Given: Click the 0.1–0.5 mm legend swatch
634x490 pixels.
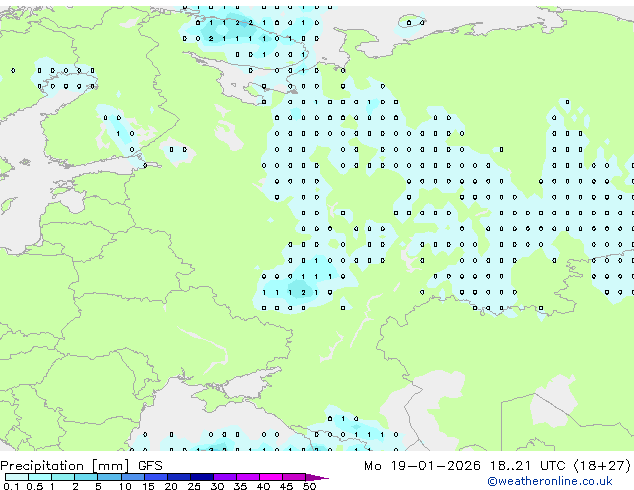Looking at the screenshot, I should click(17, 477).
